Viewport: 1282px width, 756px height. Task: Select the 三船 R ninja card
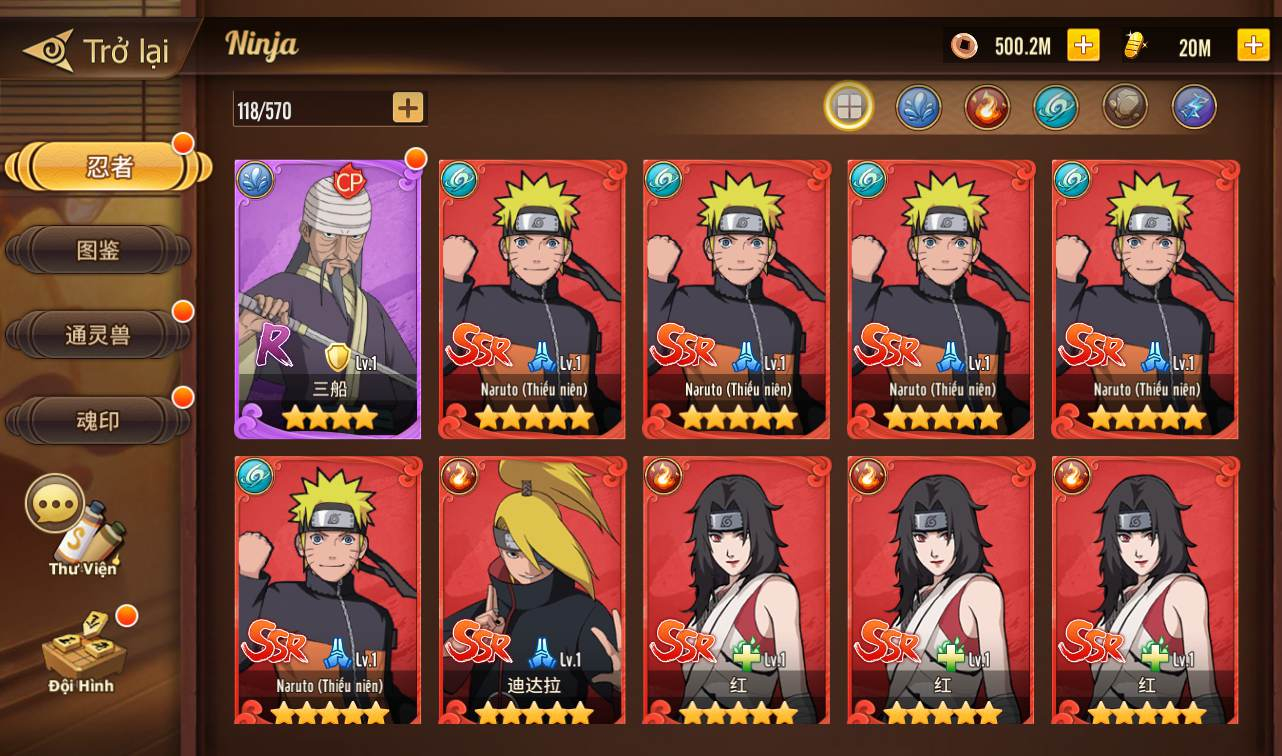[328, 299]
